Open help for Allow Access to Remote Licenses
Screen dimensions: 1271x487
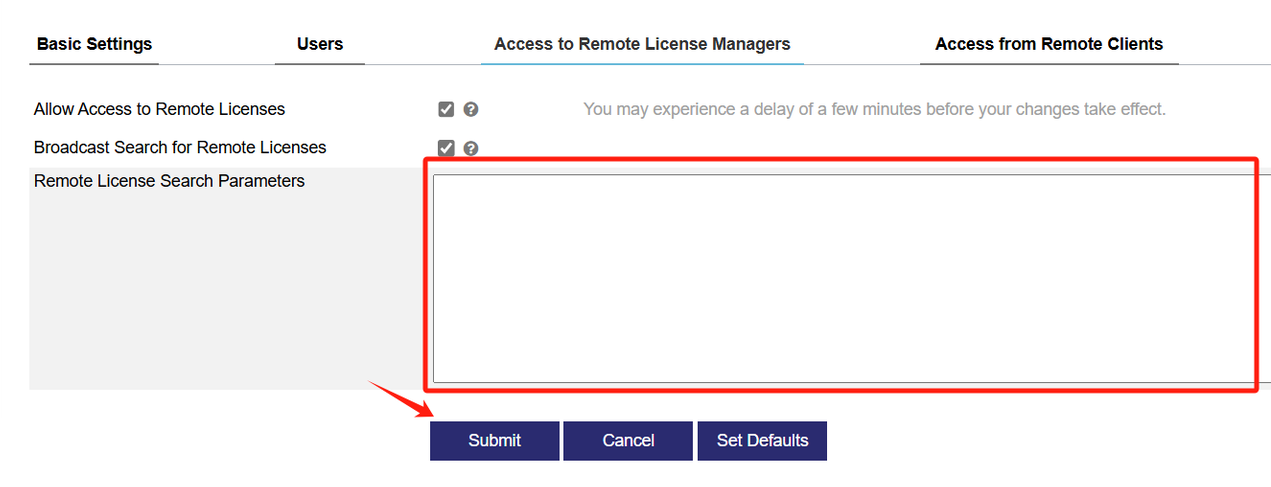coord(471,110)
